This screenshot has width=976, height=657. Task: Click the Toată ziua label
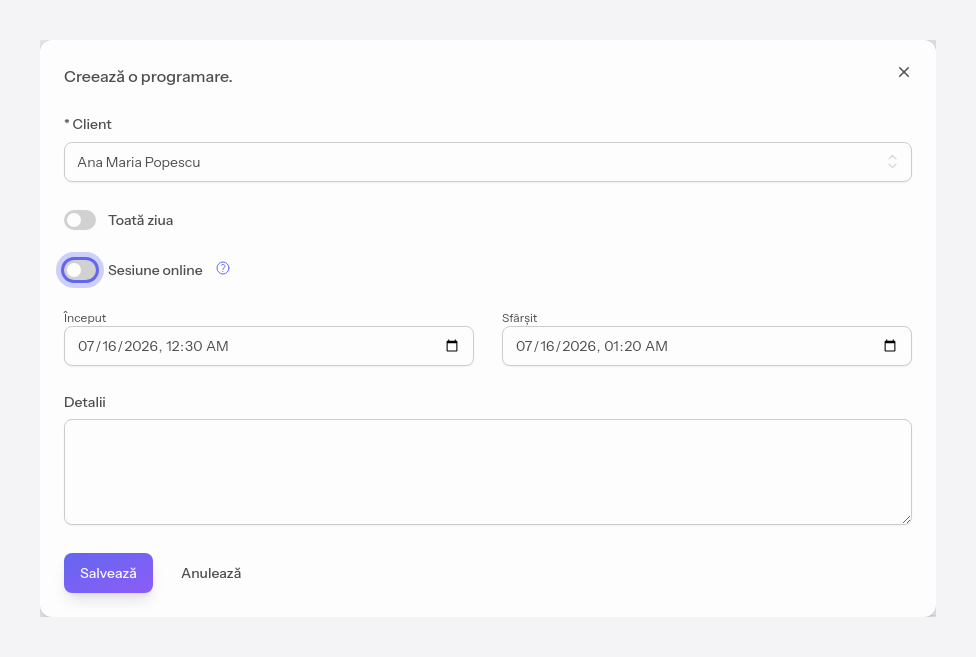[141, 220]
